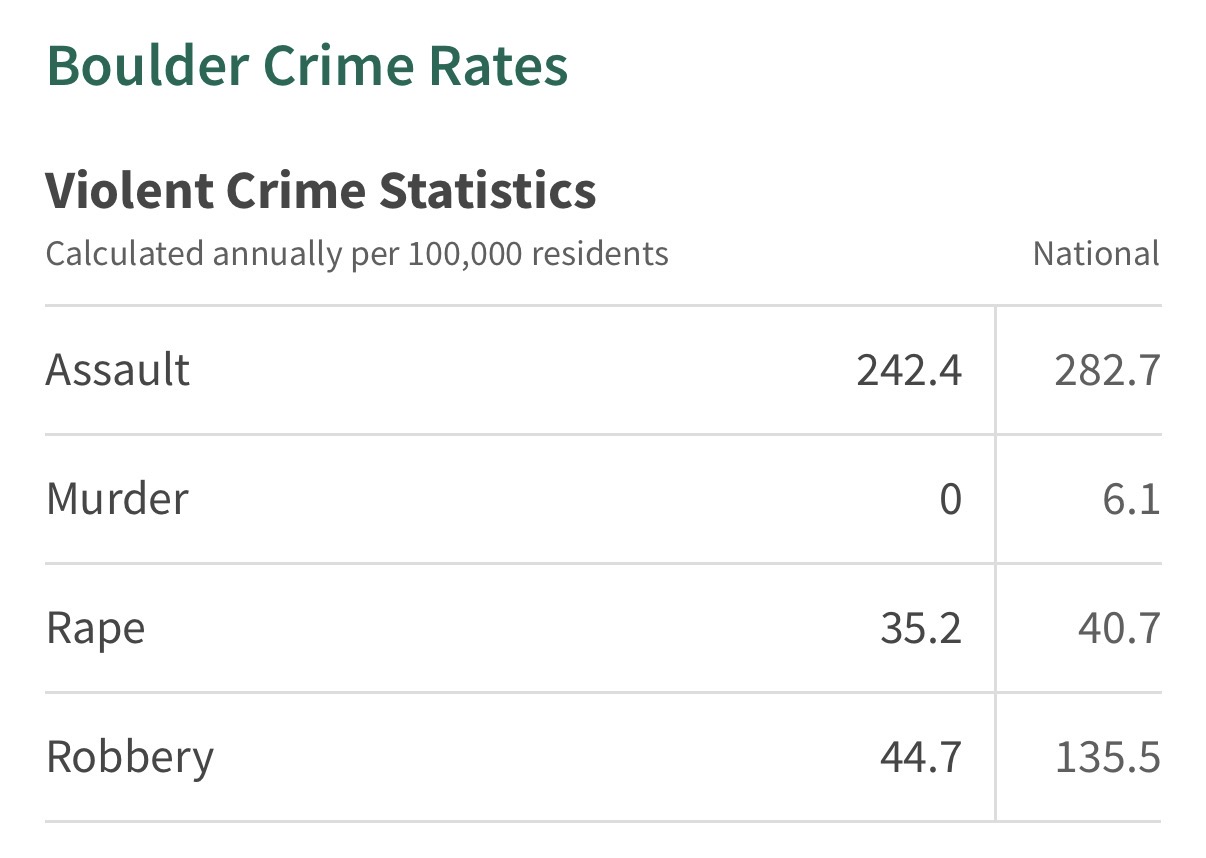Click the word Boulder in the heading

(x=147, y=66)
